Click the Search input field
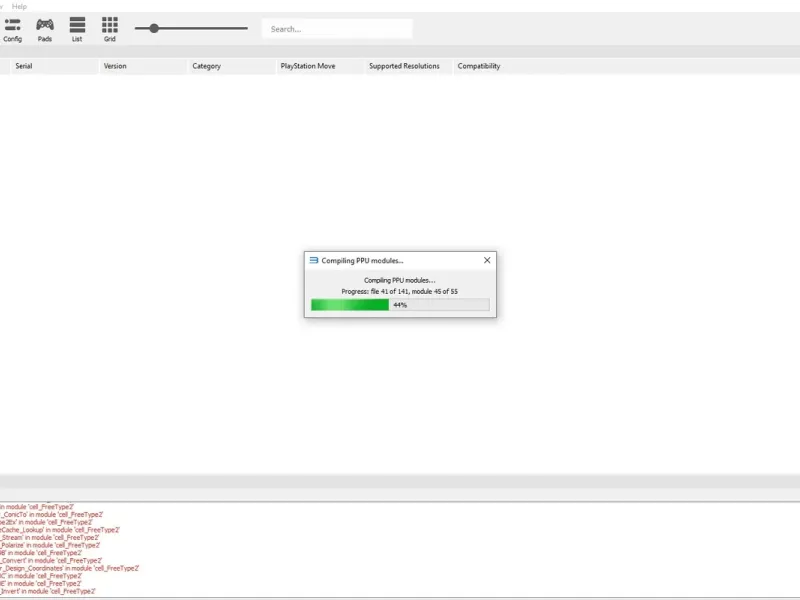Viewport: 800px width, 600px height. click(337, 29)
